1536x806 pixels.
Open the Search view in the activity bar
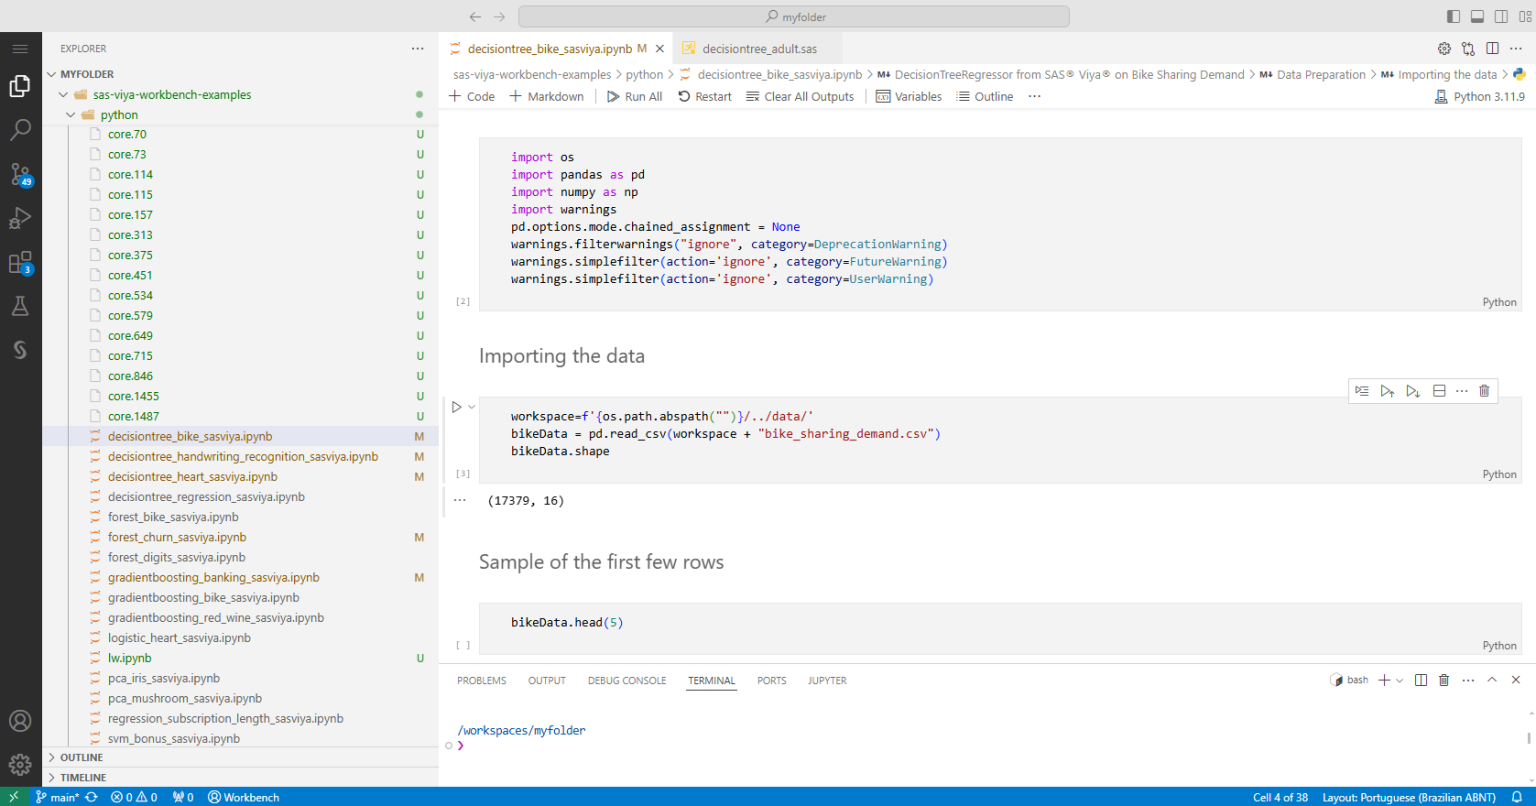coord(20,129)
